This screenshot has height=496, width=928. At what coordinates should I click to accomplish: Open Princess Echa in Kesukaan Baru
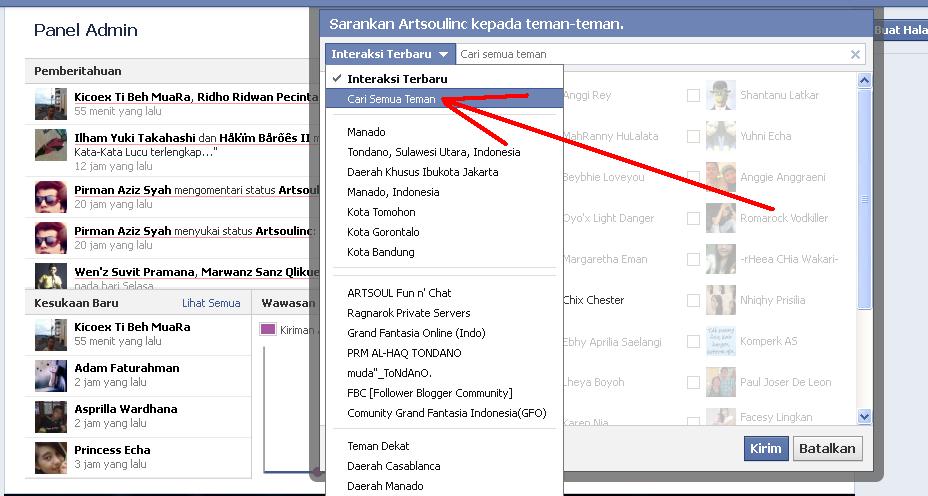(112, 450)
